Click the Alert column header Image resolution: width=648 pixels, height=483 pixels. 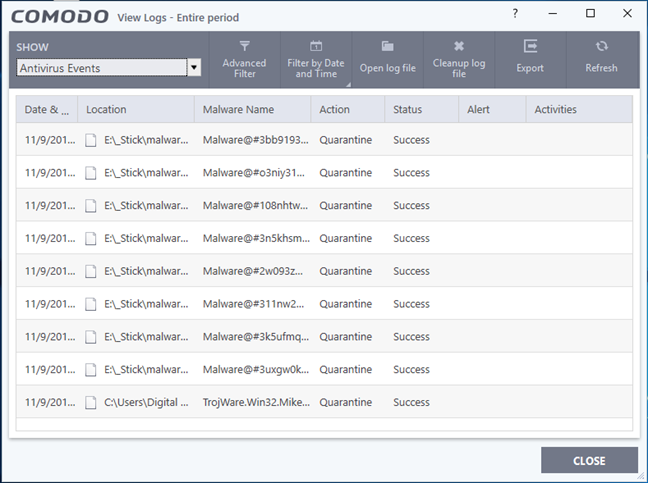(492, 109)
